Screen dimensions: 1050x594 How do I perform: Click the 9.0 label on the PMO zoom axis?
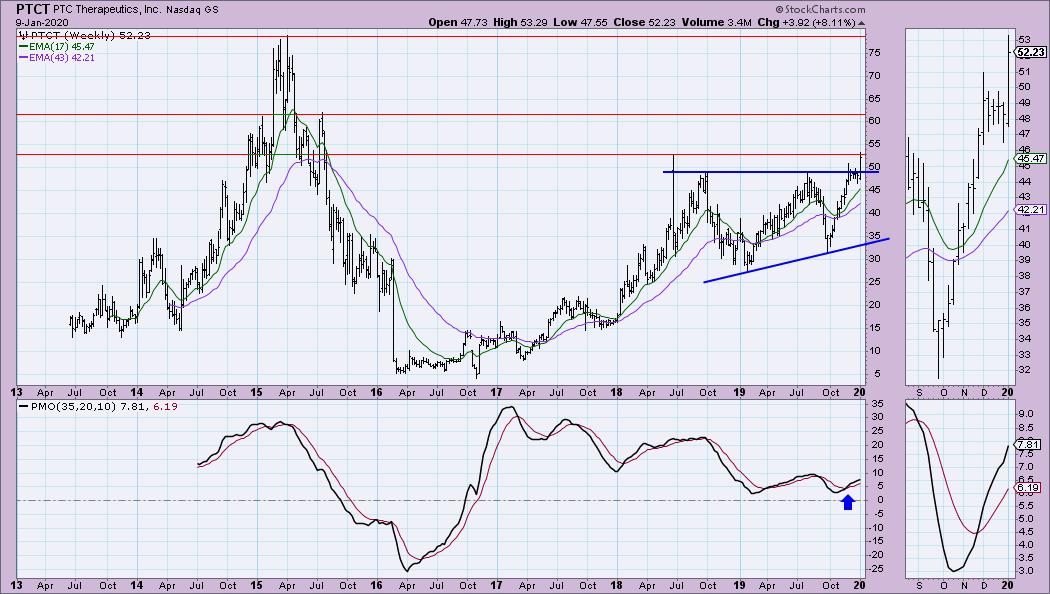1026,415
